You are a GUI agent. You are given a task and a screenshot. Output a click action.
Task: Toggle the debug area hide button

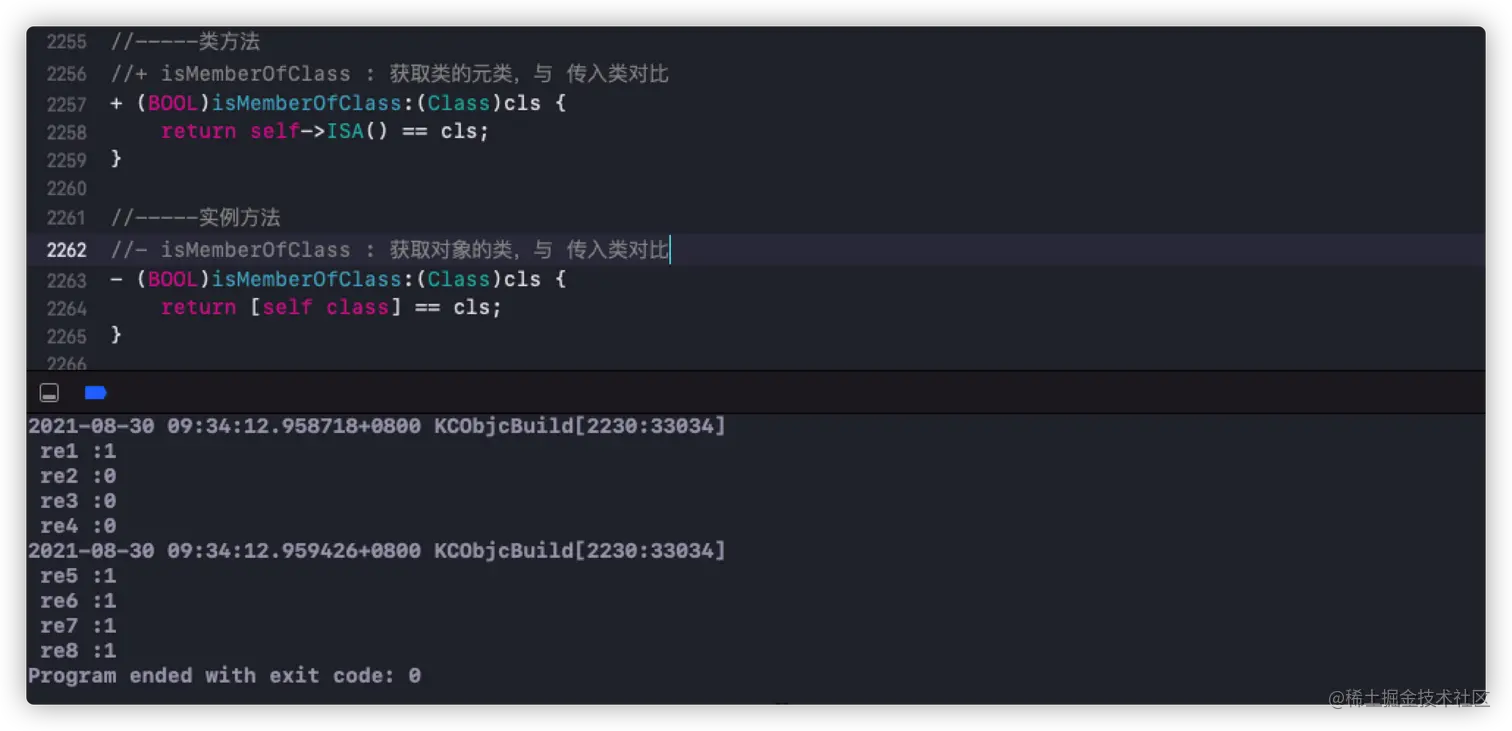pos(49,393)
